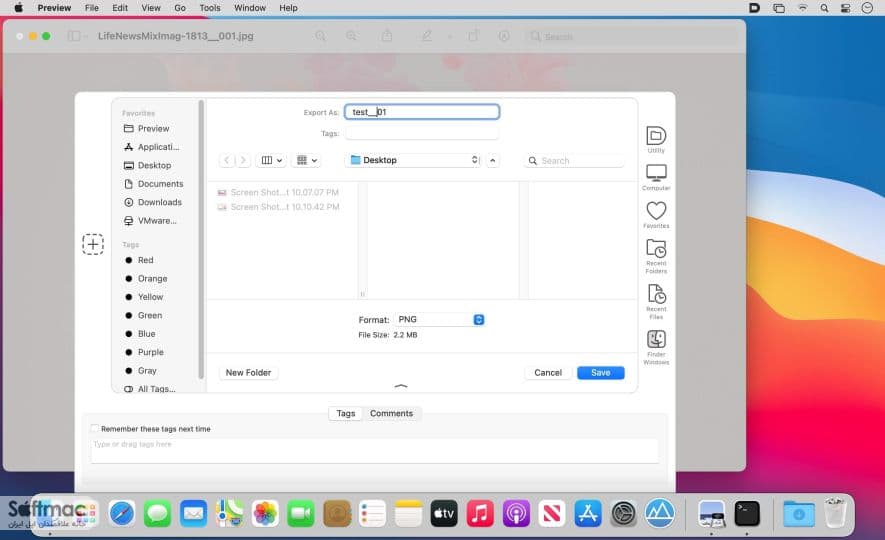The width and height of the screenshot is (885, 540).
Task: Click Markup pen icon in Preview toolbar
Action: [x=427, y=36]
